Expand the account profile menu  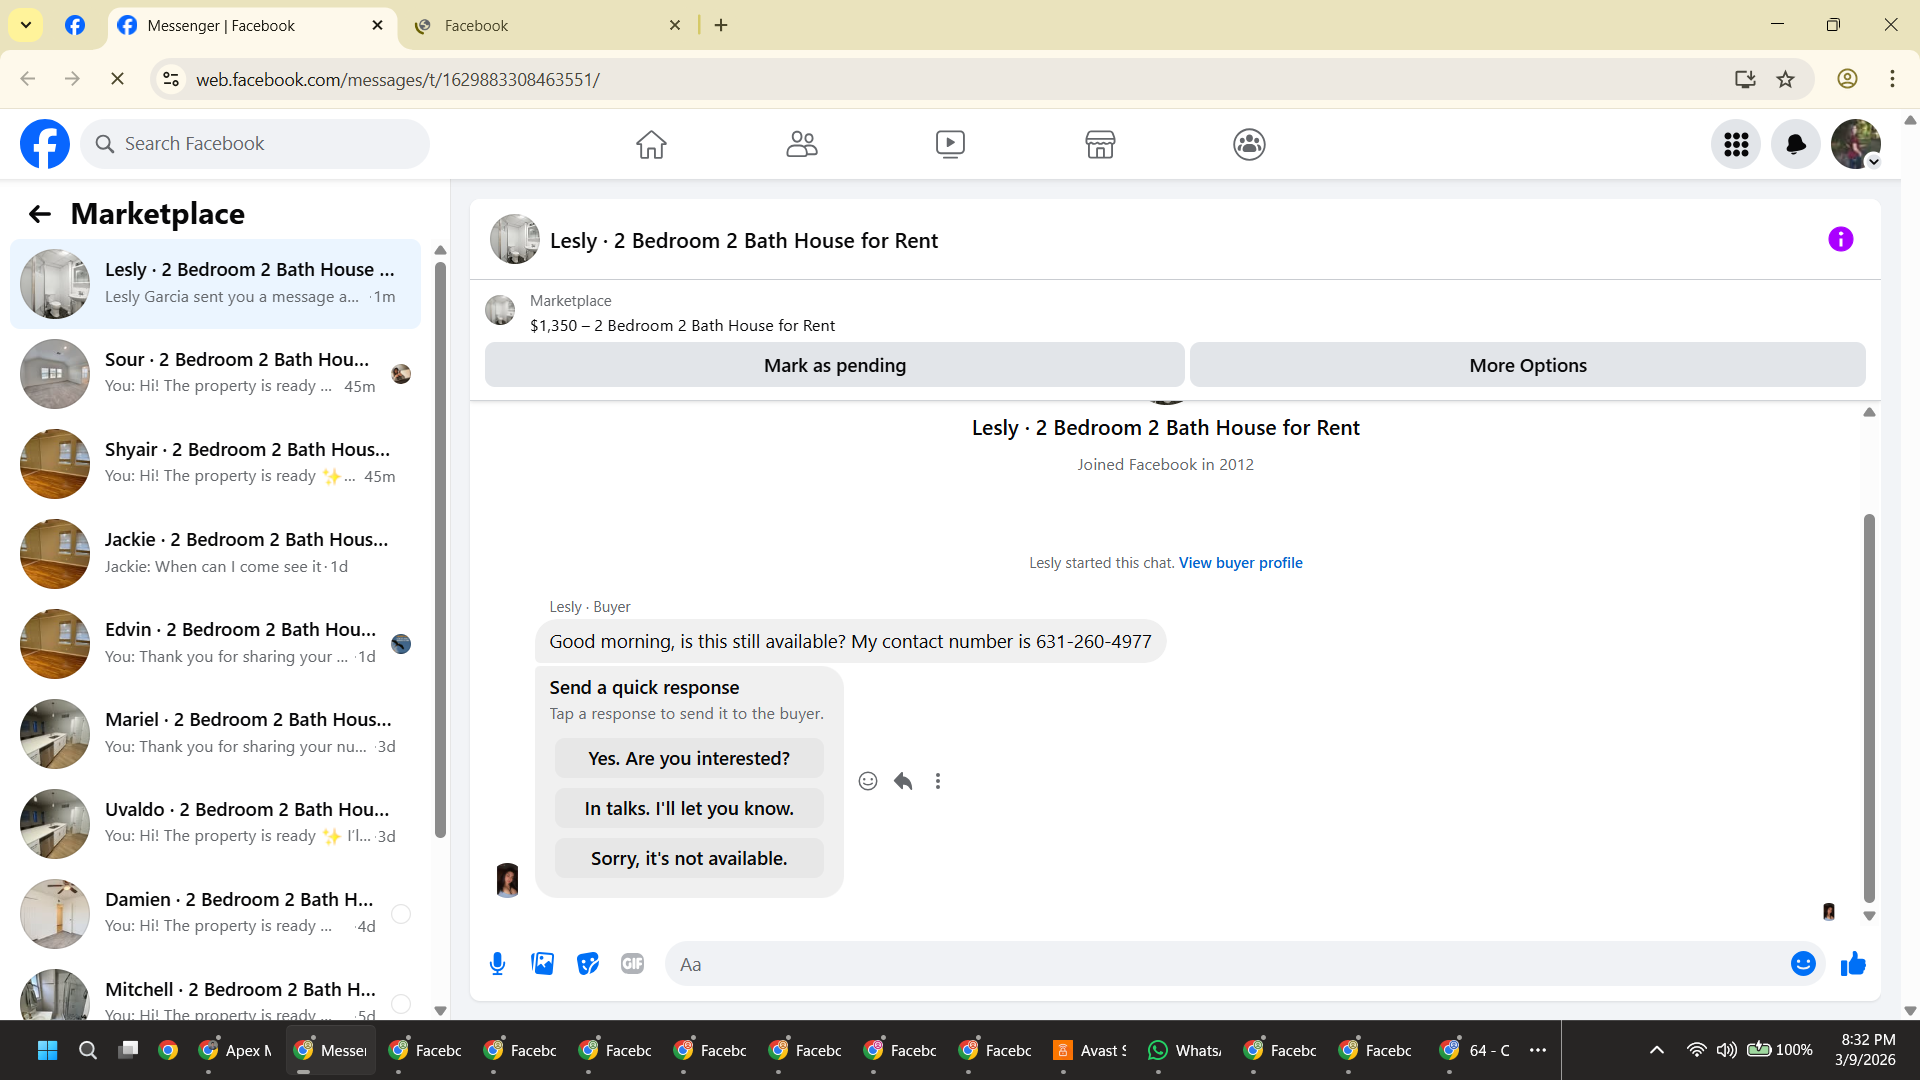pos(1856,145)
